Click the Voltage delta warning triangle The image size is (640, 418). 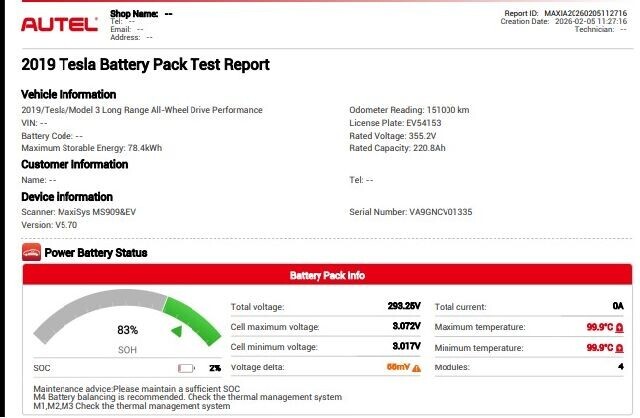tap(416, 368)
